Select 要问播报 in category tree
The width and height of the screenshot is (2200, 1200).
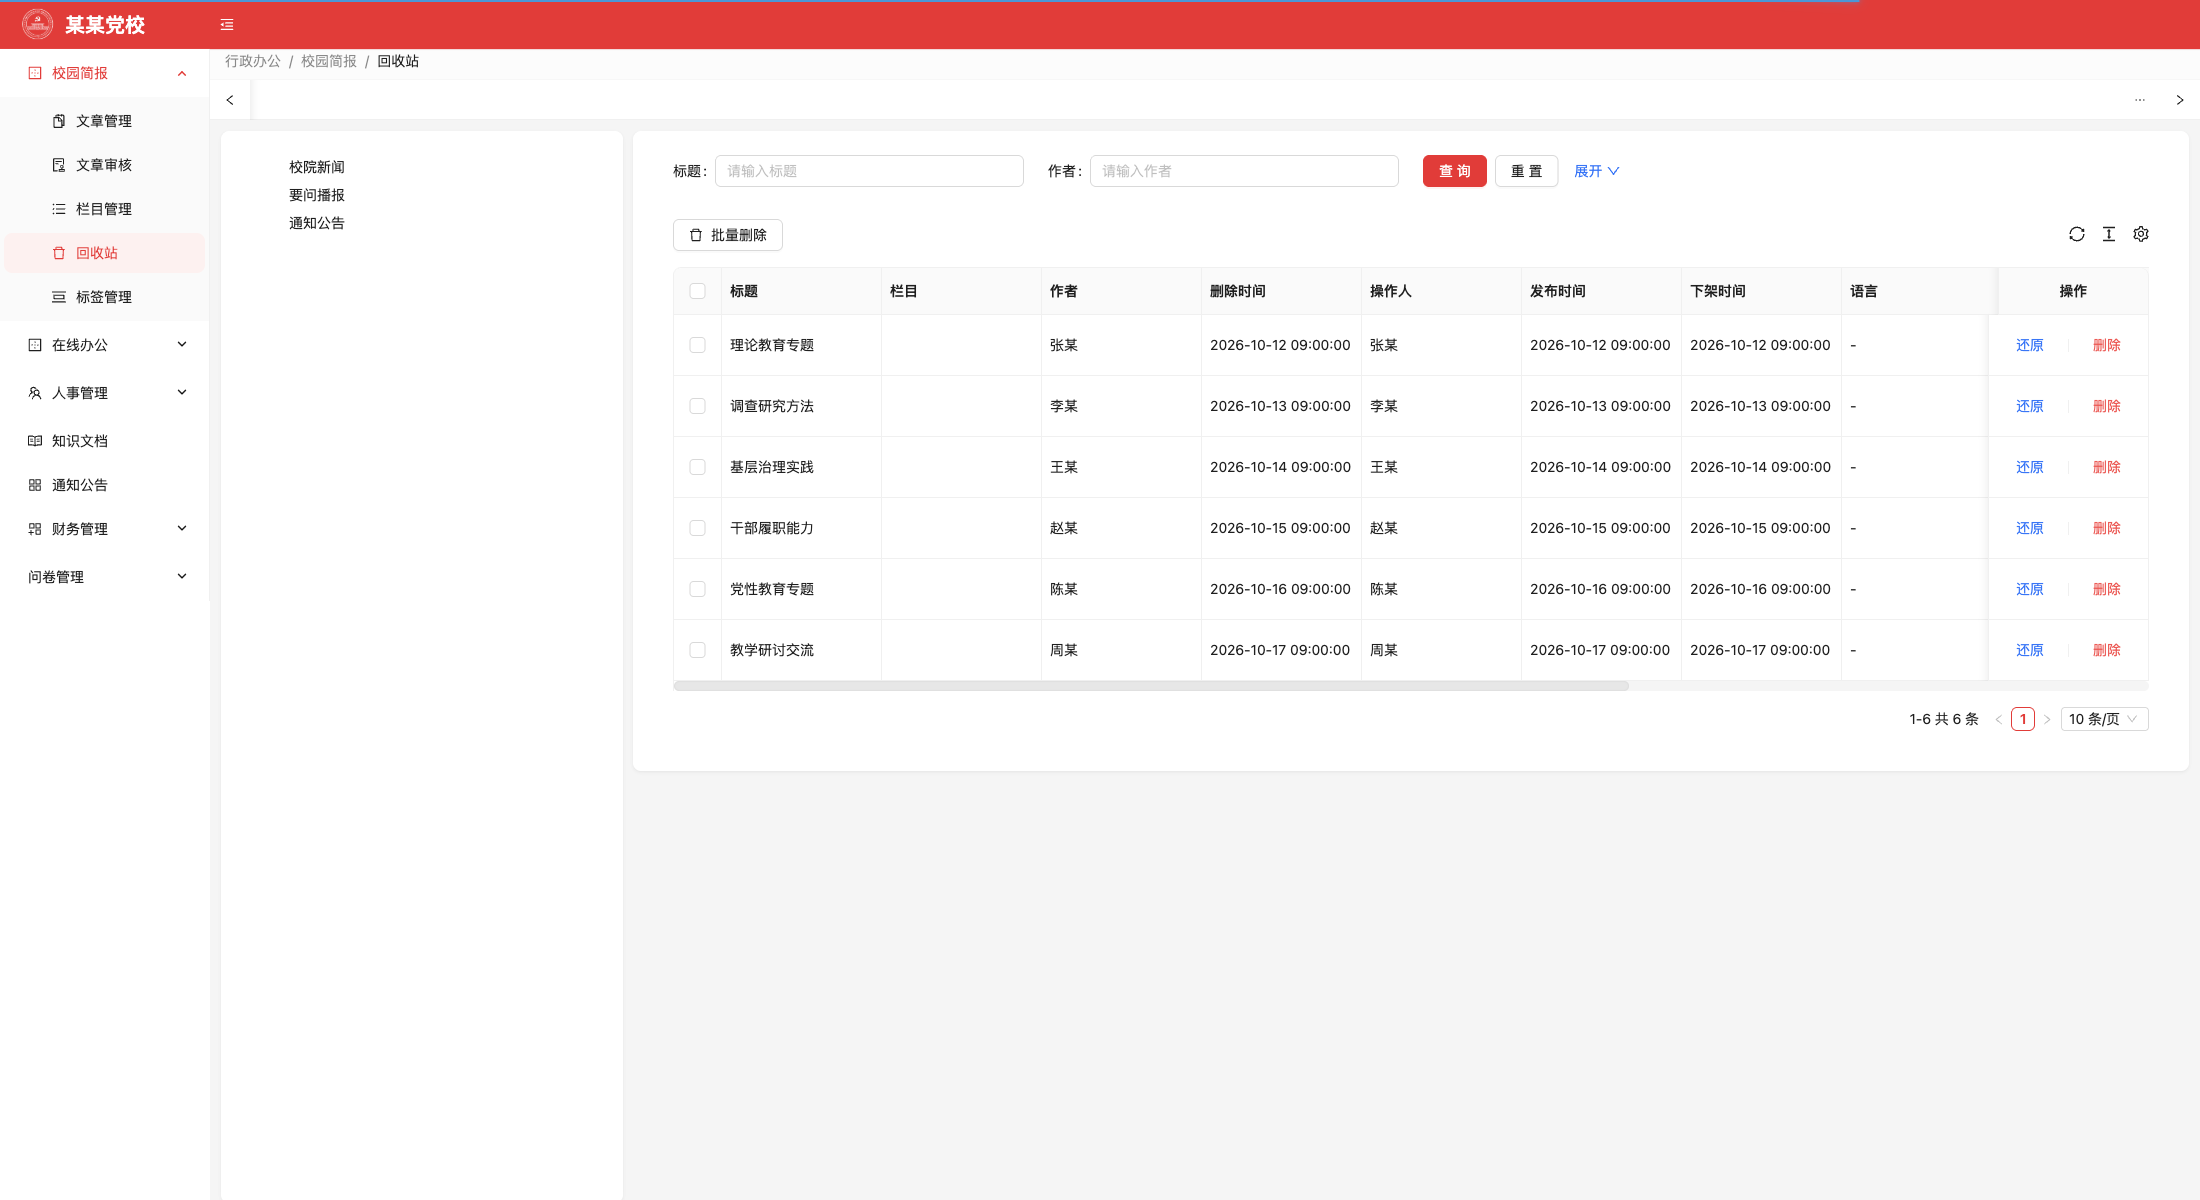(317, 195)
